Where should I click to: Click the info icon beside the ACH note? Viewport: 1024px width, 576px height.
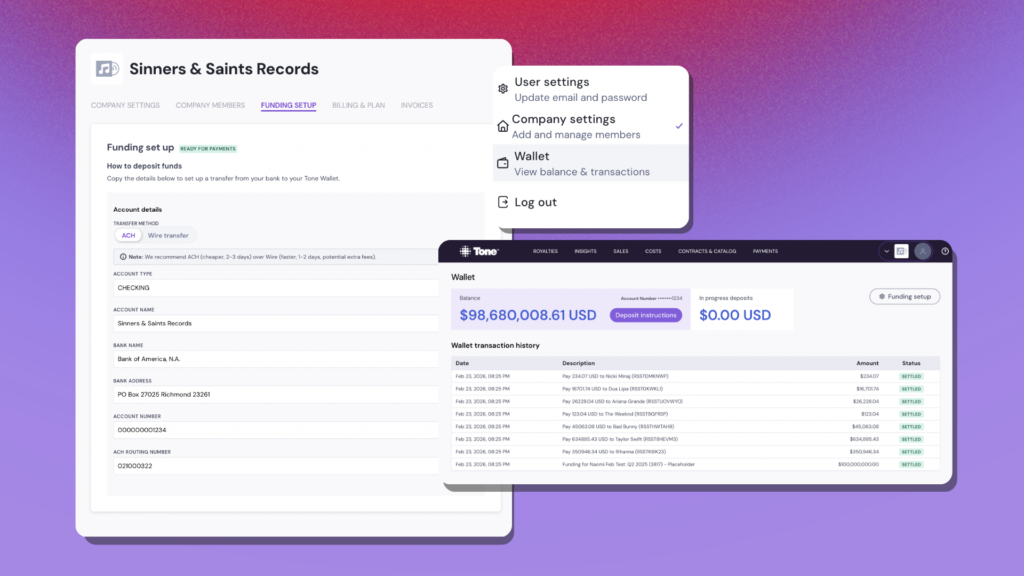pos(123,257)
